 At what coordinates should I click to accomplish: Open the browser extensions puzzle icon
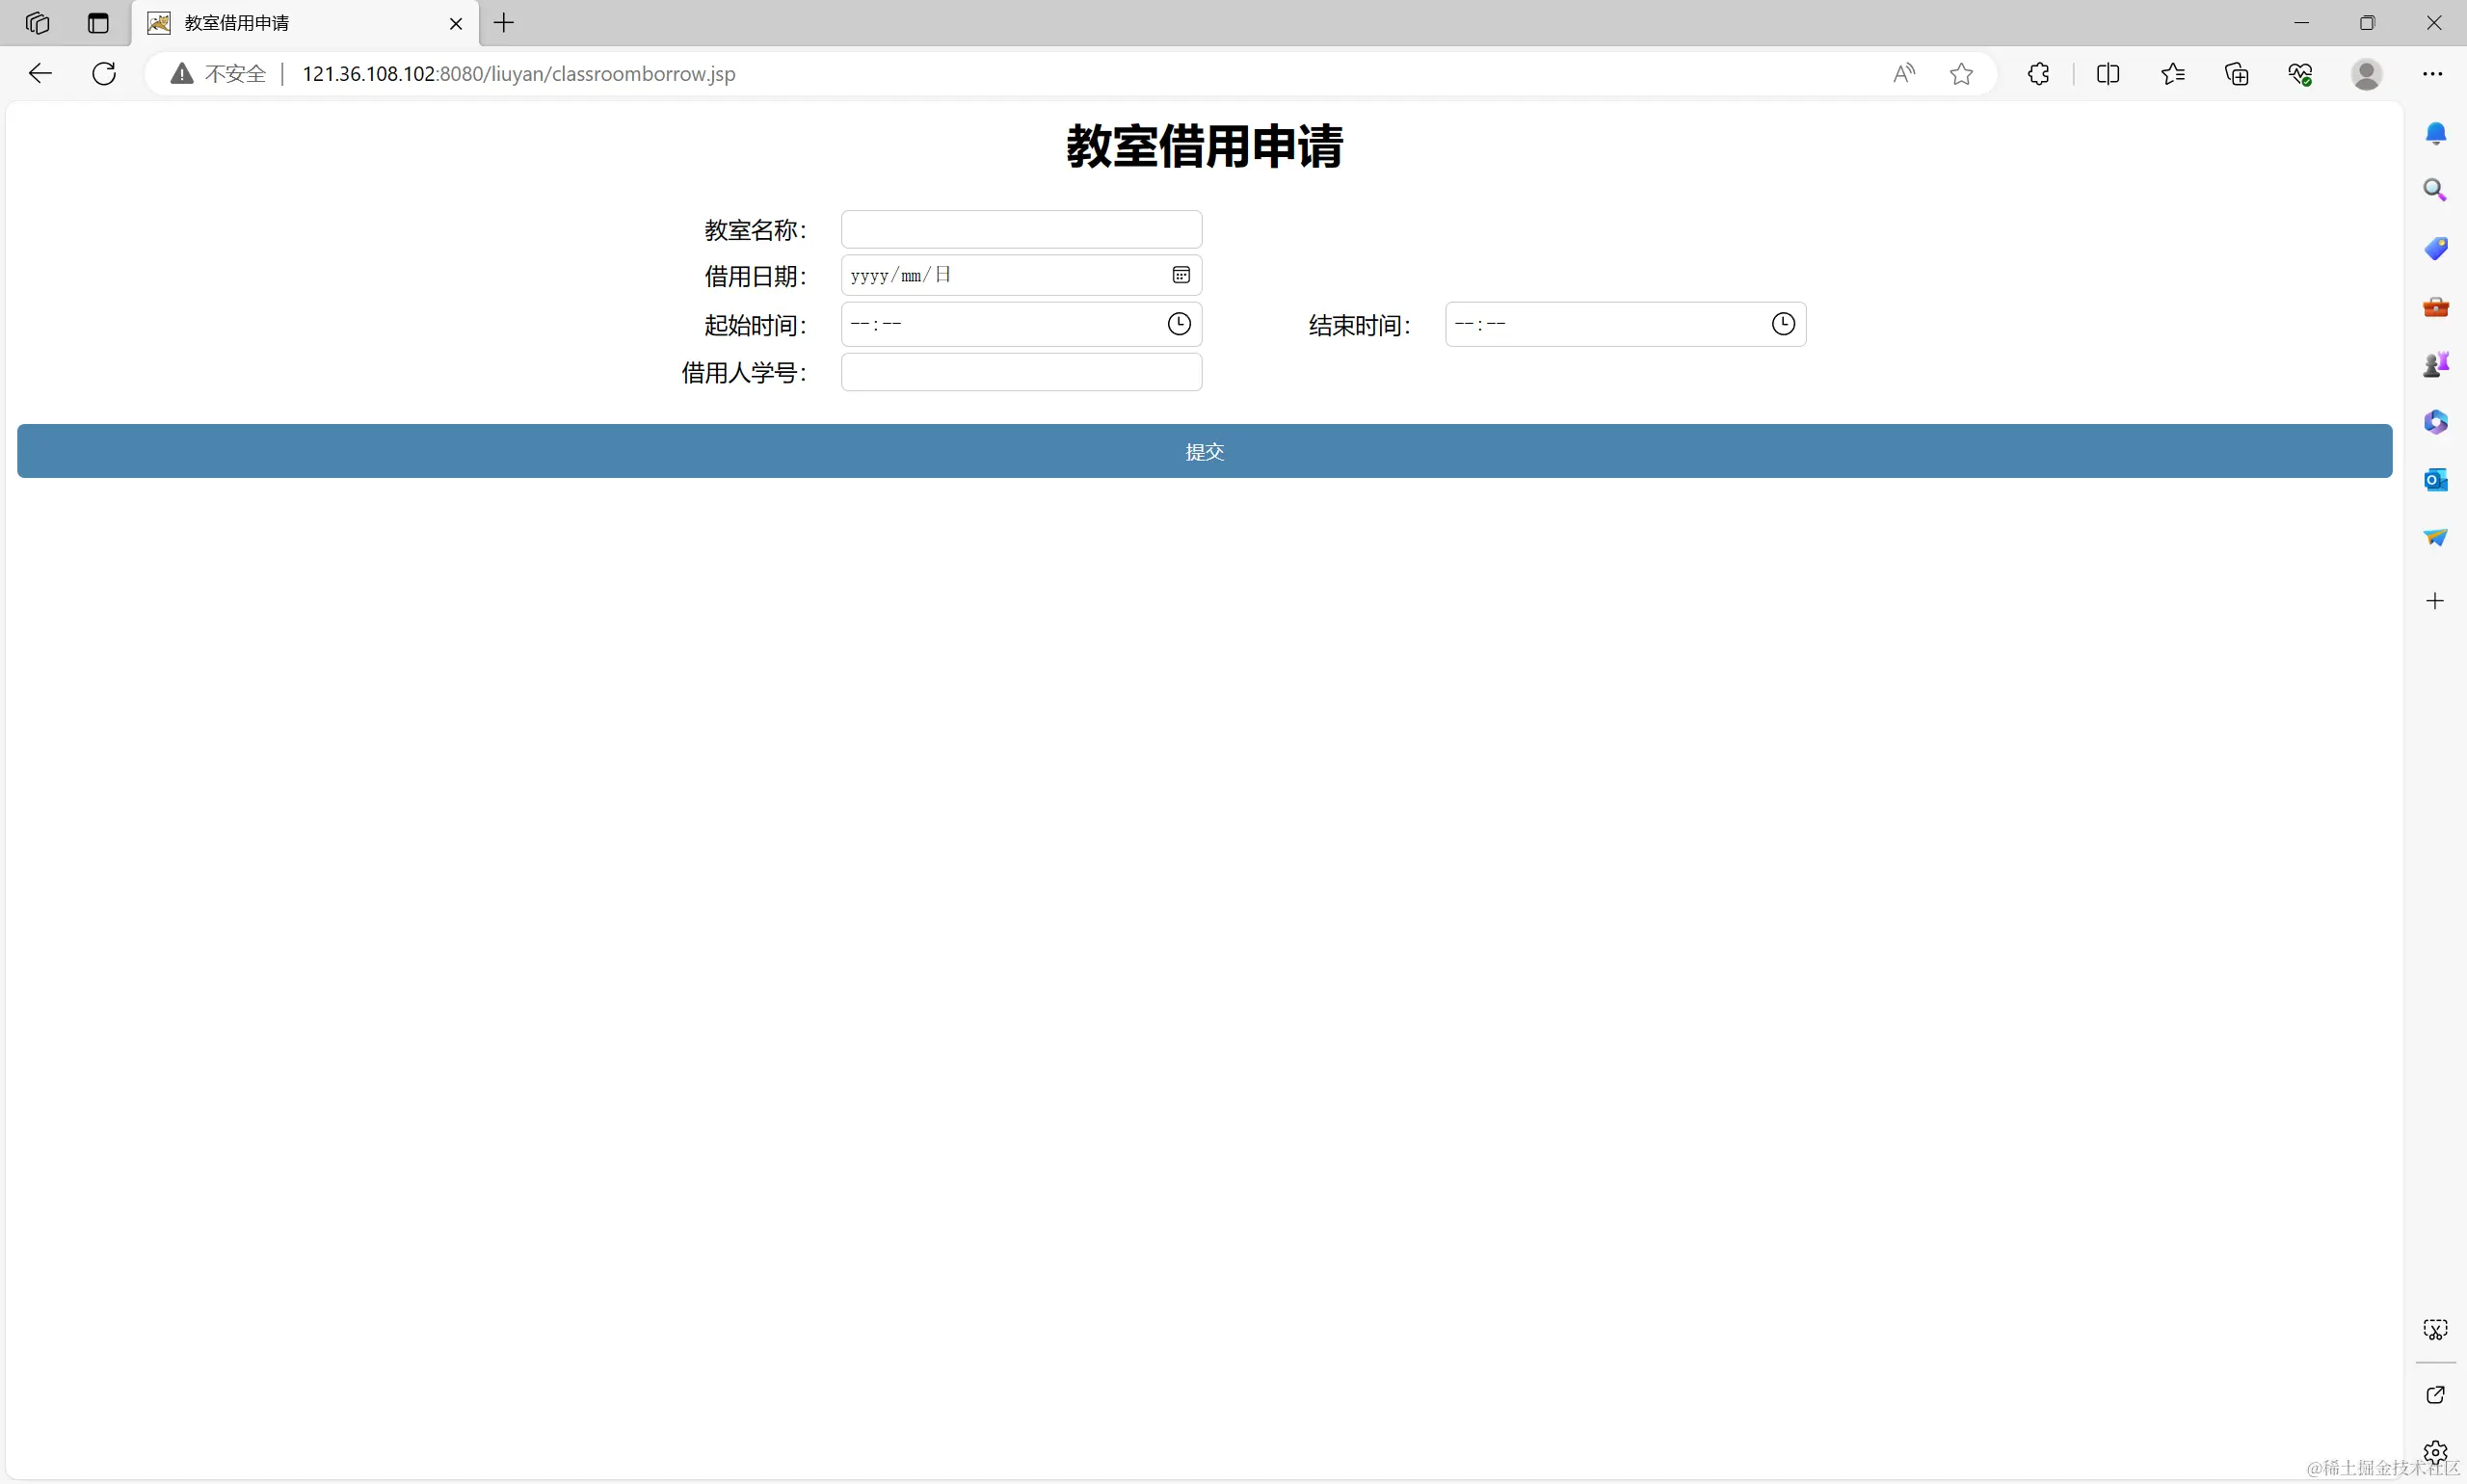[2038, 74]
